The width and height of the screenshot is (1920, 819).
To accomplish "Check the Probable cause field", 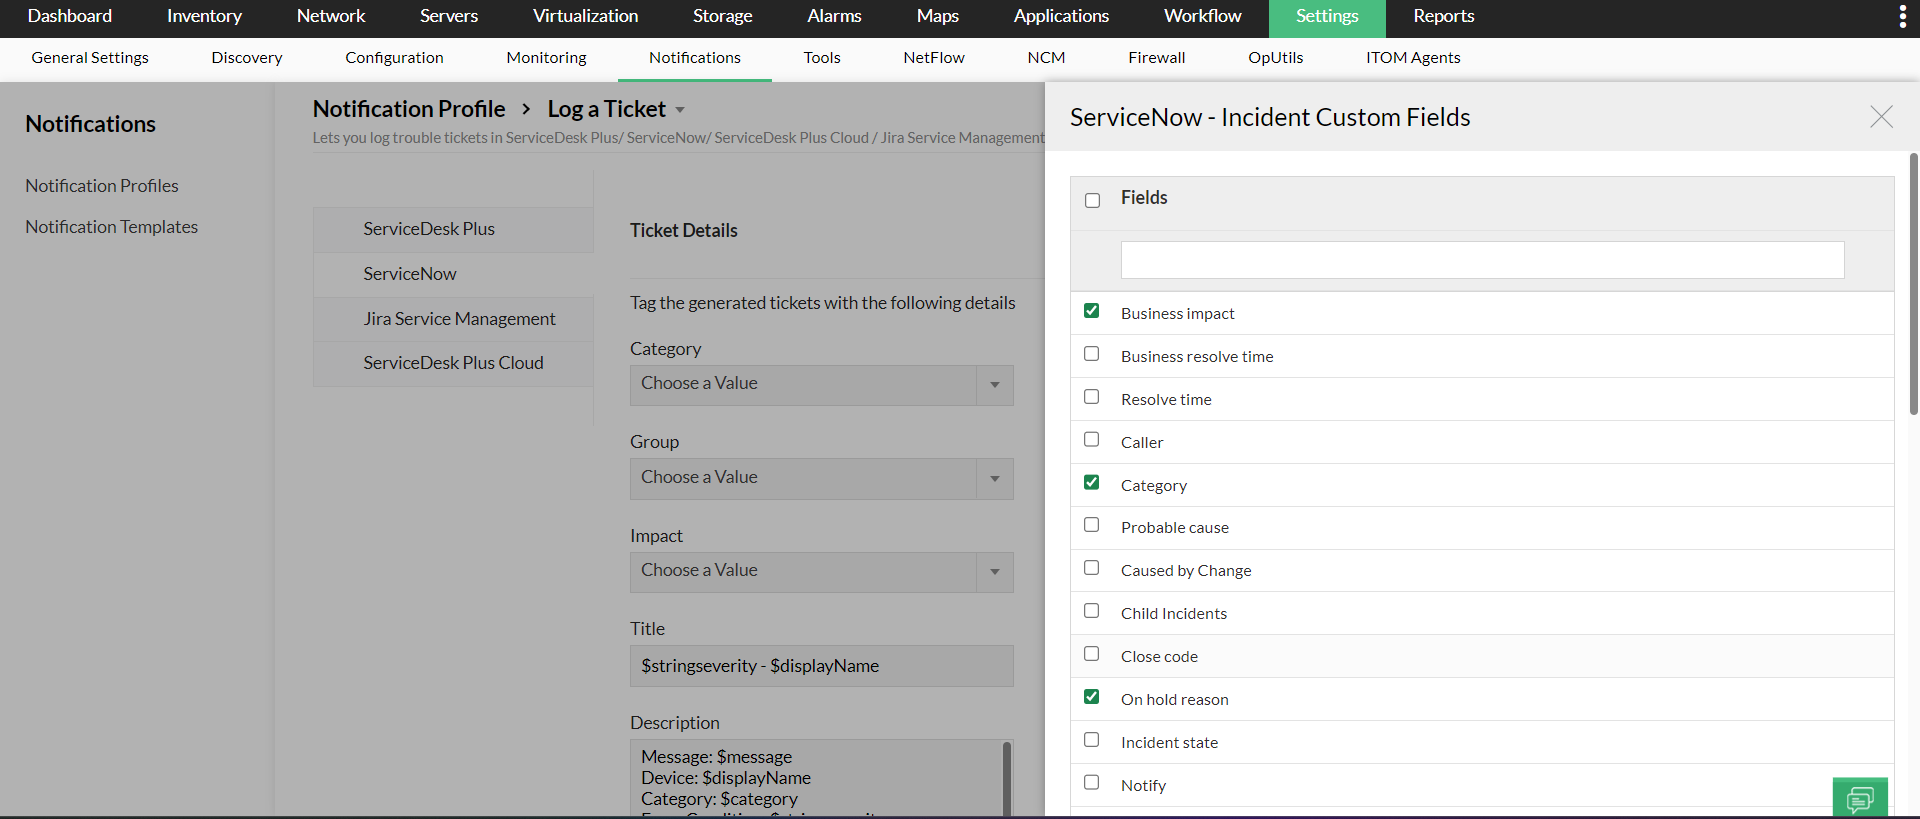I will [x=1091, y=525].
